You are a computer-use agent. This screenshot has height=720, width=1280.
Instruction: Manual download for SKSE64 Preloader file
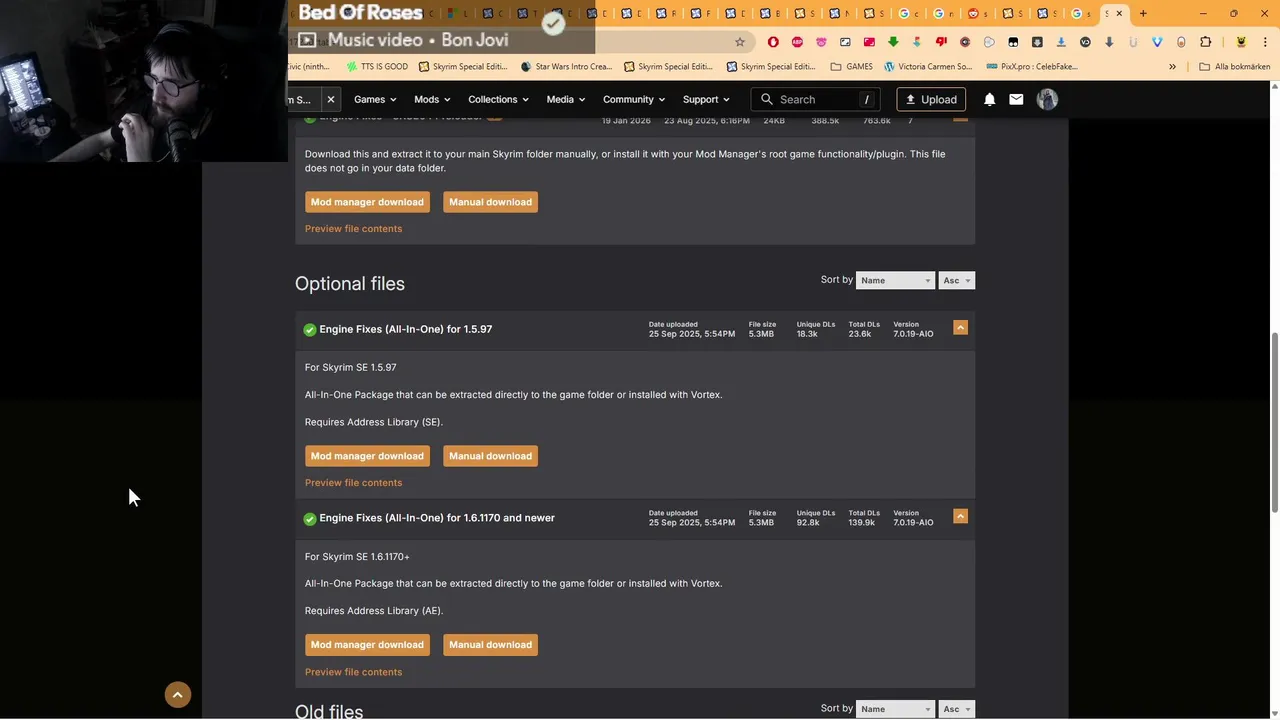tap(490, 202)
